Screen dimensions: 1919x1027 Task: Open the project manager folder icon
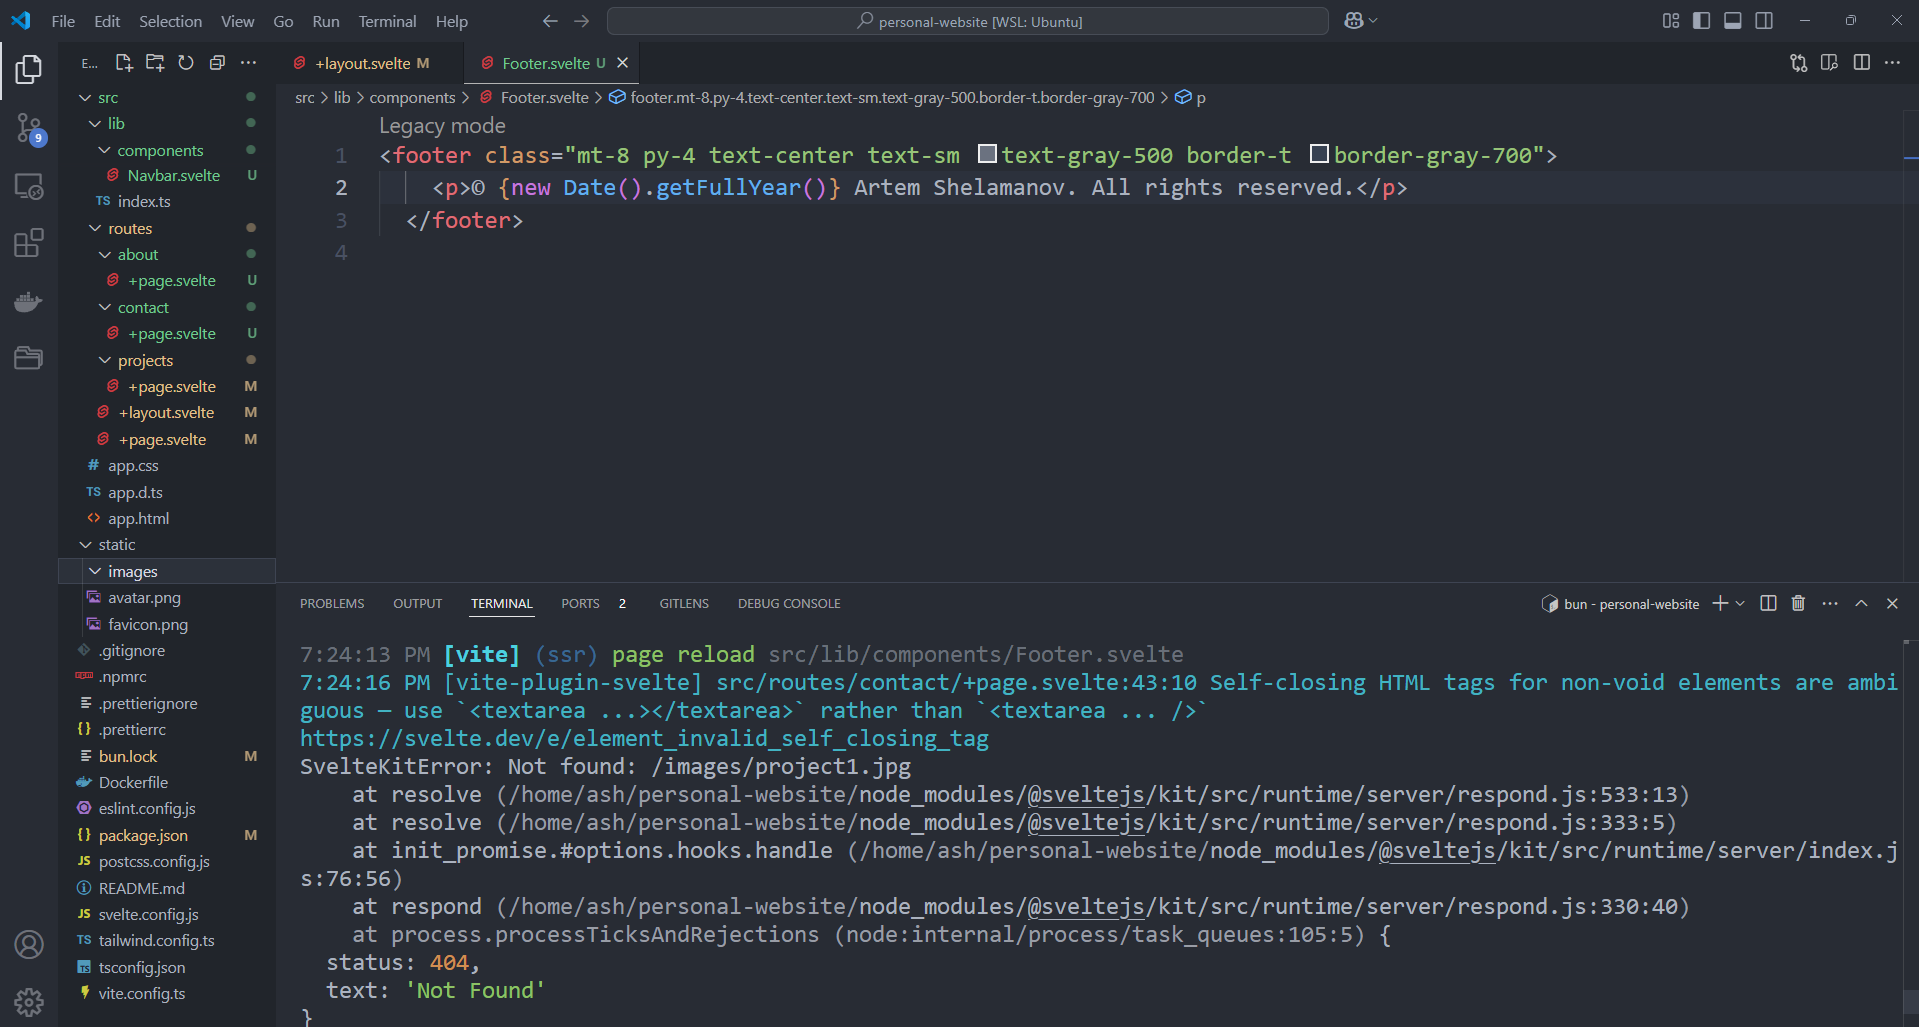pyautogui.click(x=29, y=358)
